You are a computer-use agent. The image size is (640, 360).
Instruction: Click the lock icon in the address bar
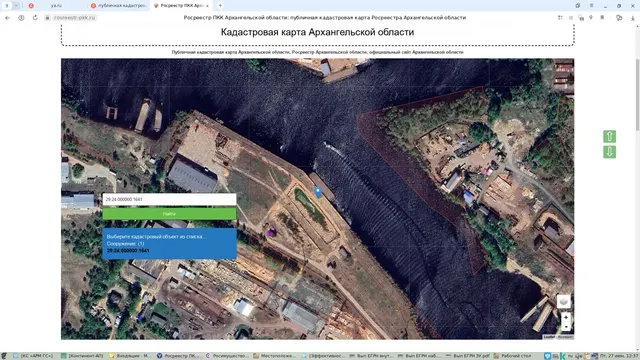pyautogui.click(x=47, y=18)
